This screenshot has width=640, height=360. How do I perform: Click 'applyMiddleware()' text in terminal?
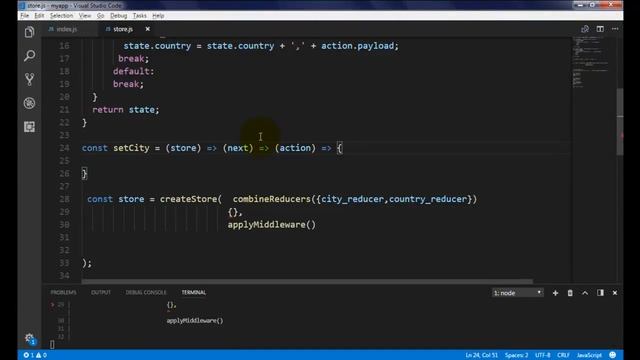tap(195, 320)
